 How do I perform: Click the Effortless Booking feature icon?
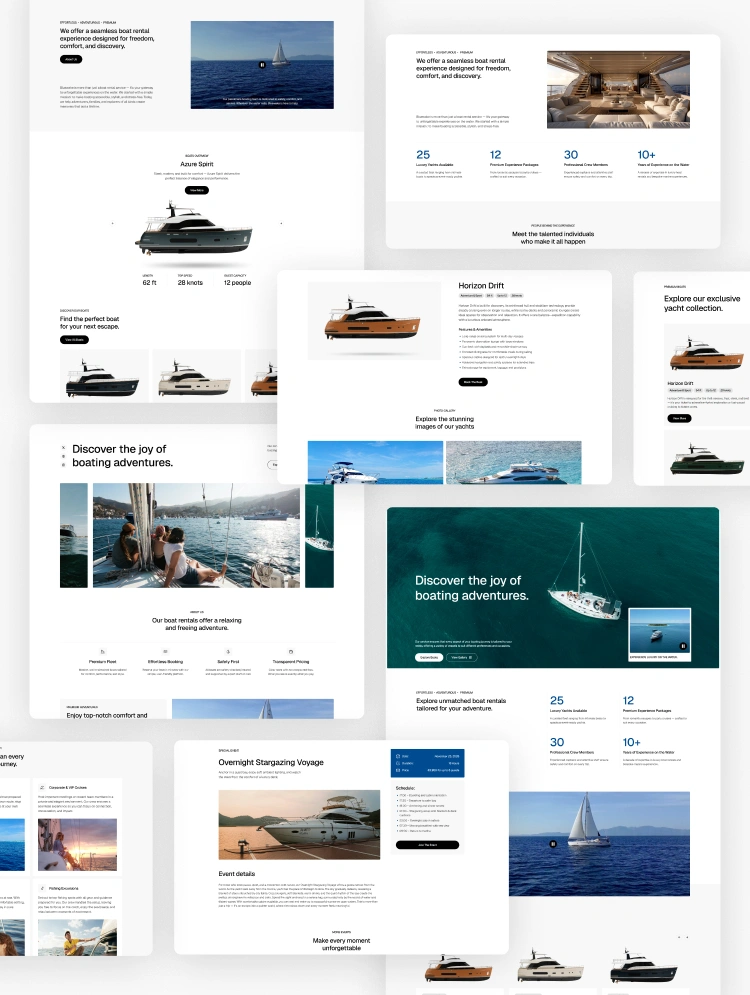pyautogui.click(x=165, y=650)
